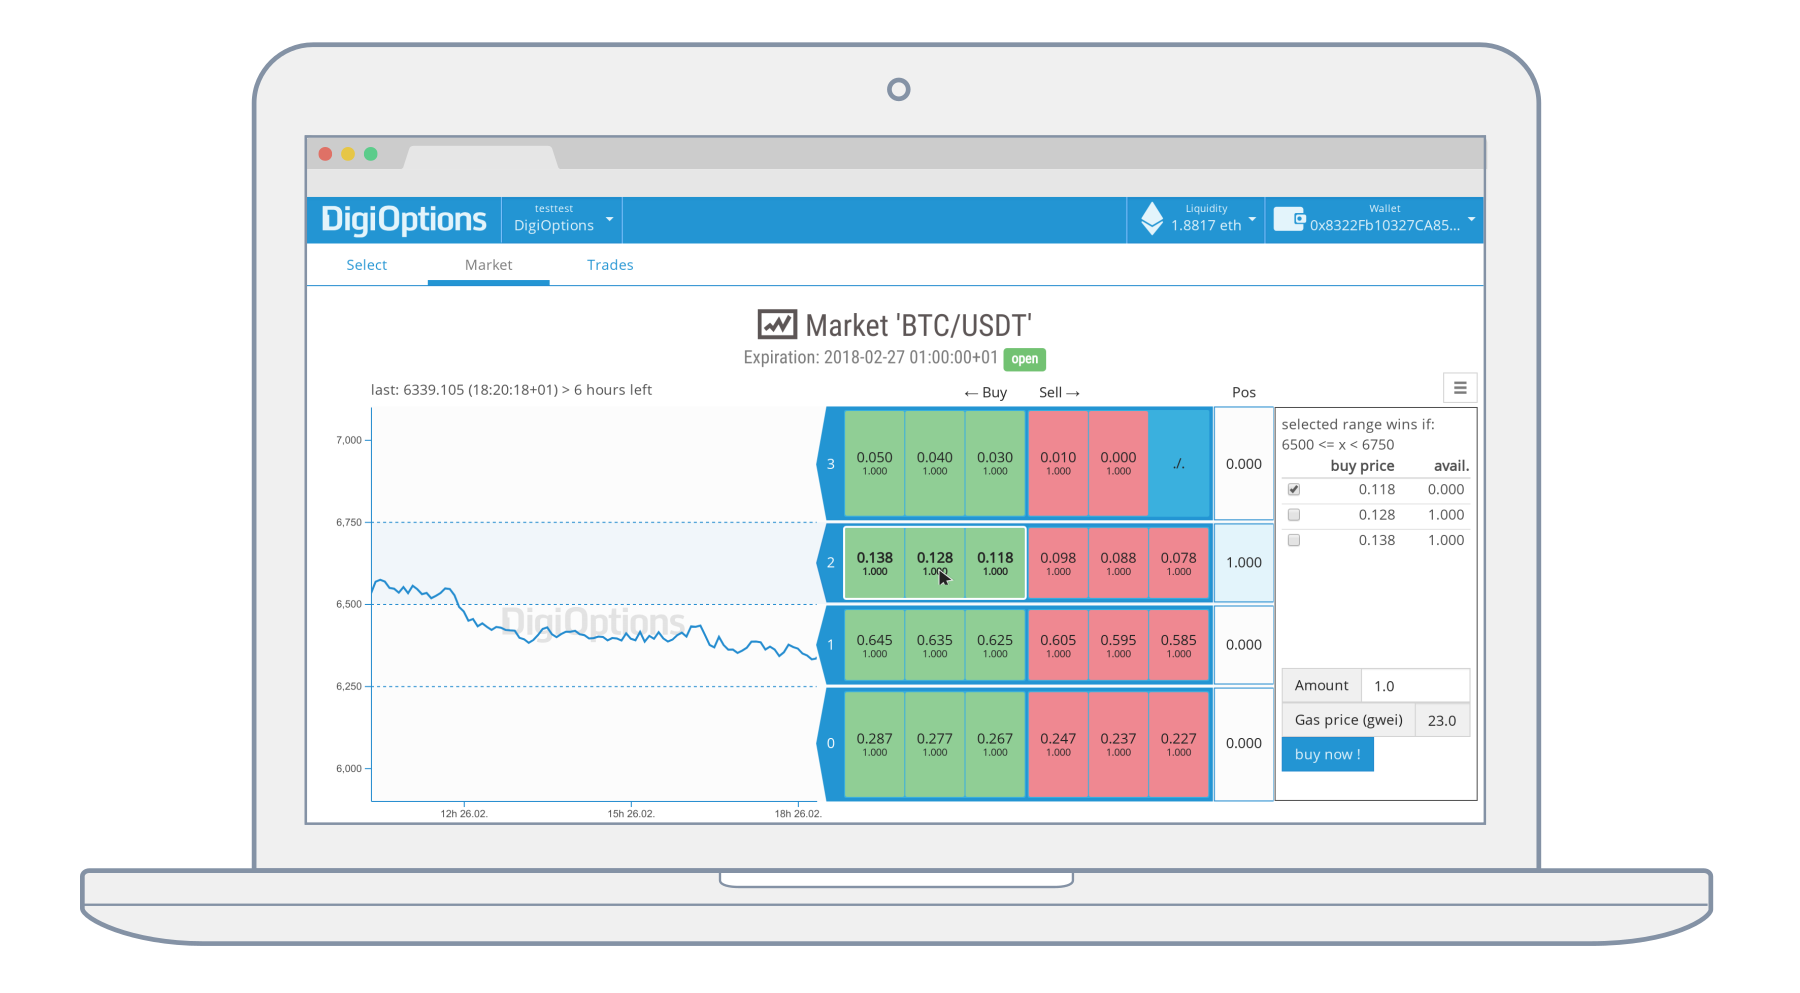Click buy offer 0.138 in row 2
This screenshot has height=993, width=1800.
click(874, 563)
